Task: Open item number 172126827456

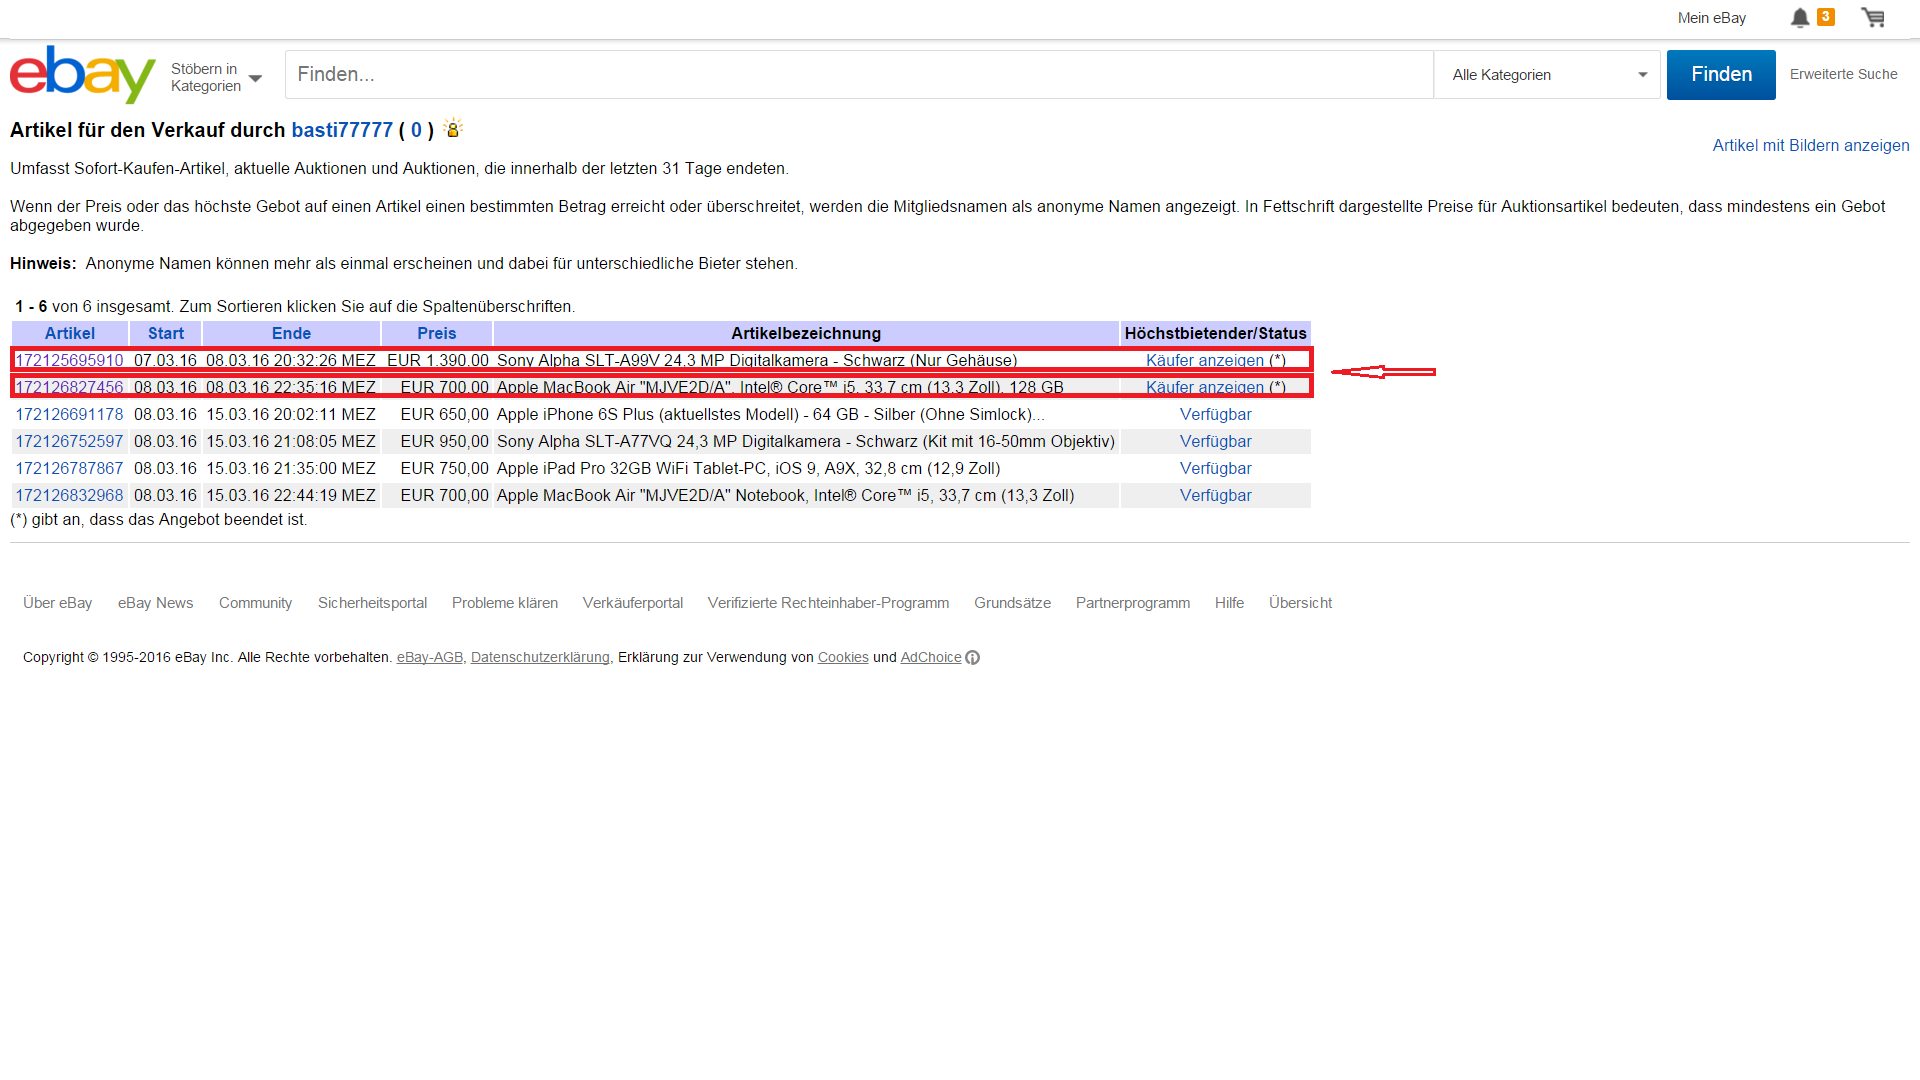Action: point(69,387)
